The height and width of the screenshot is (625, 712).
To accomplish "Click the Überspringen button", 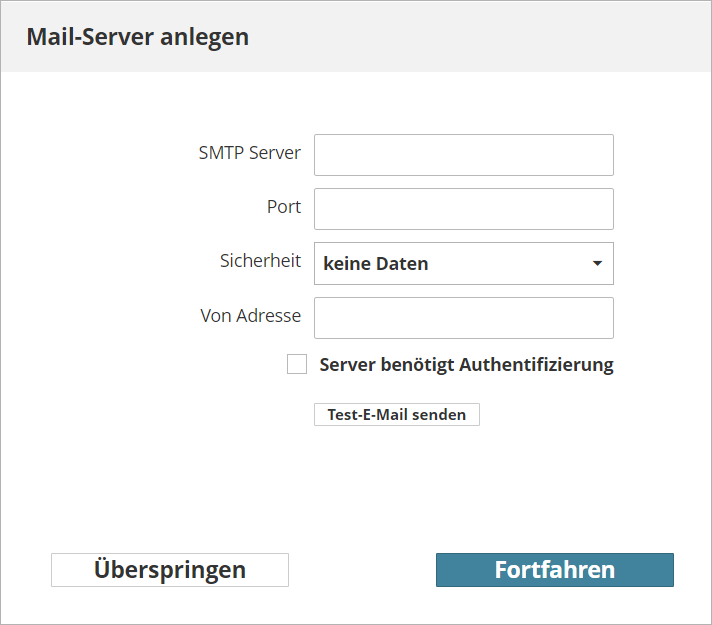I will (x=170, y=570).
